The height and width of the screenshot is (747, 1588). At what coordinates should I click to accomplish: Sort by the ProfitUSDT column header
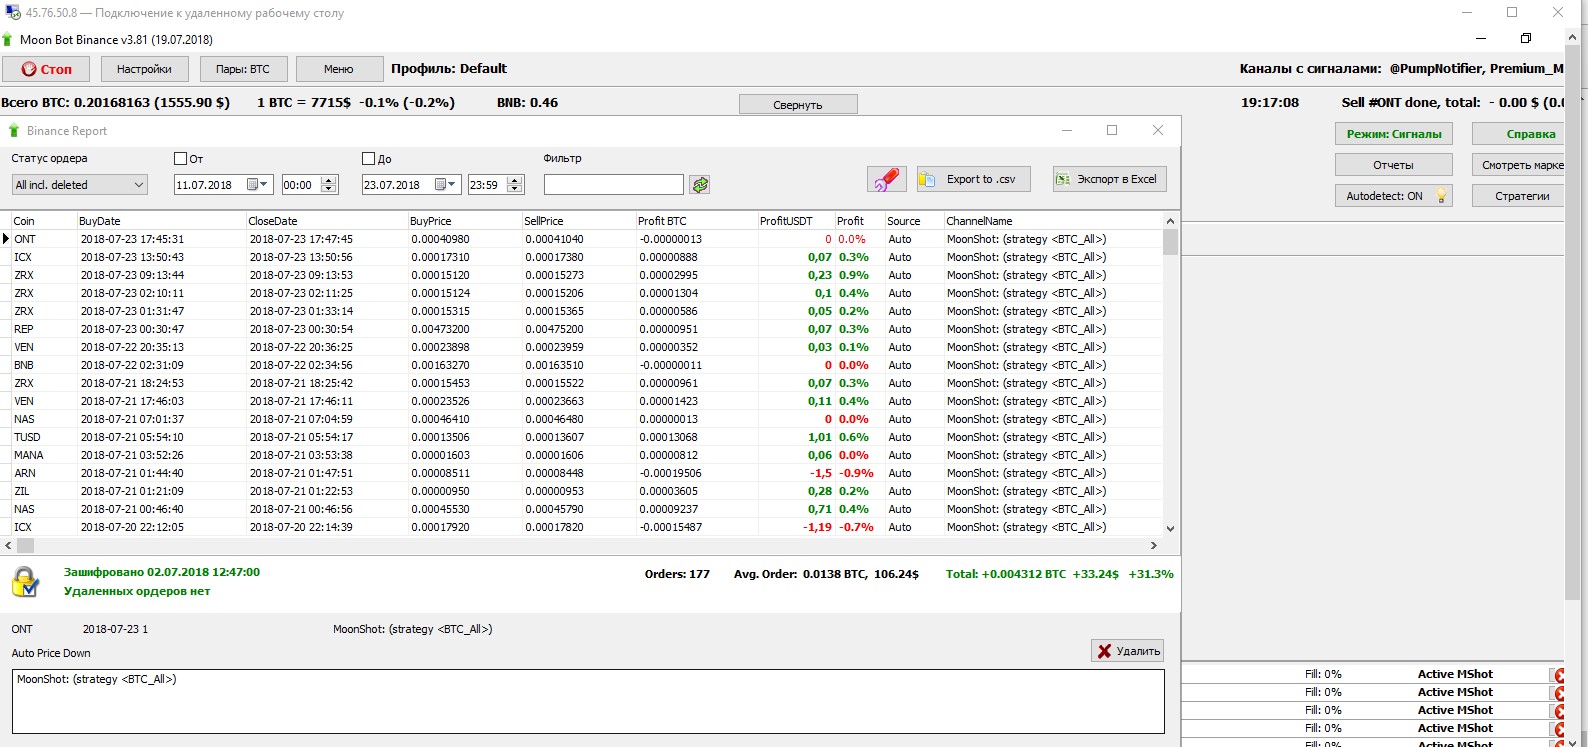pos(795,221)
